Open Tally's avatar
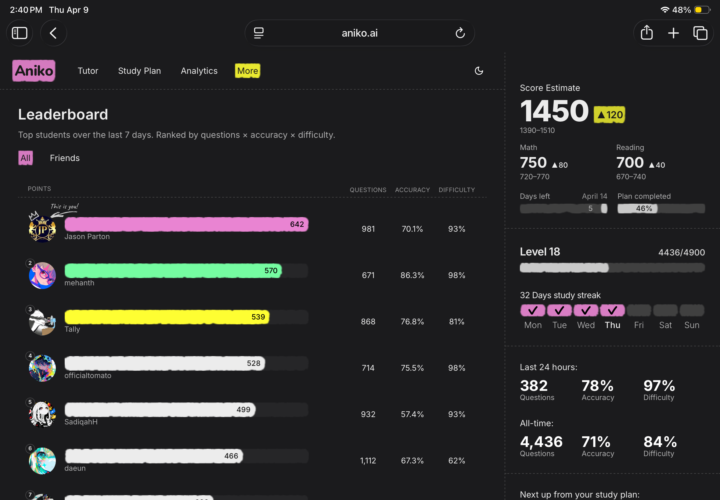The image size is (720, 500). tap(42, 322)
